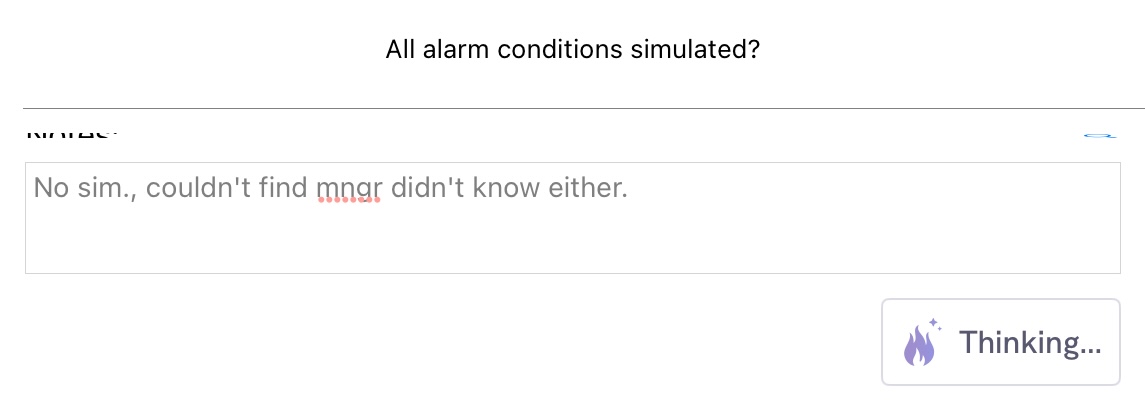Click the word "couldn't" in the notes

coord(194,188)
